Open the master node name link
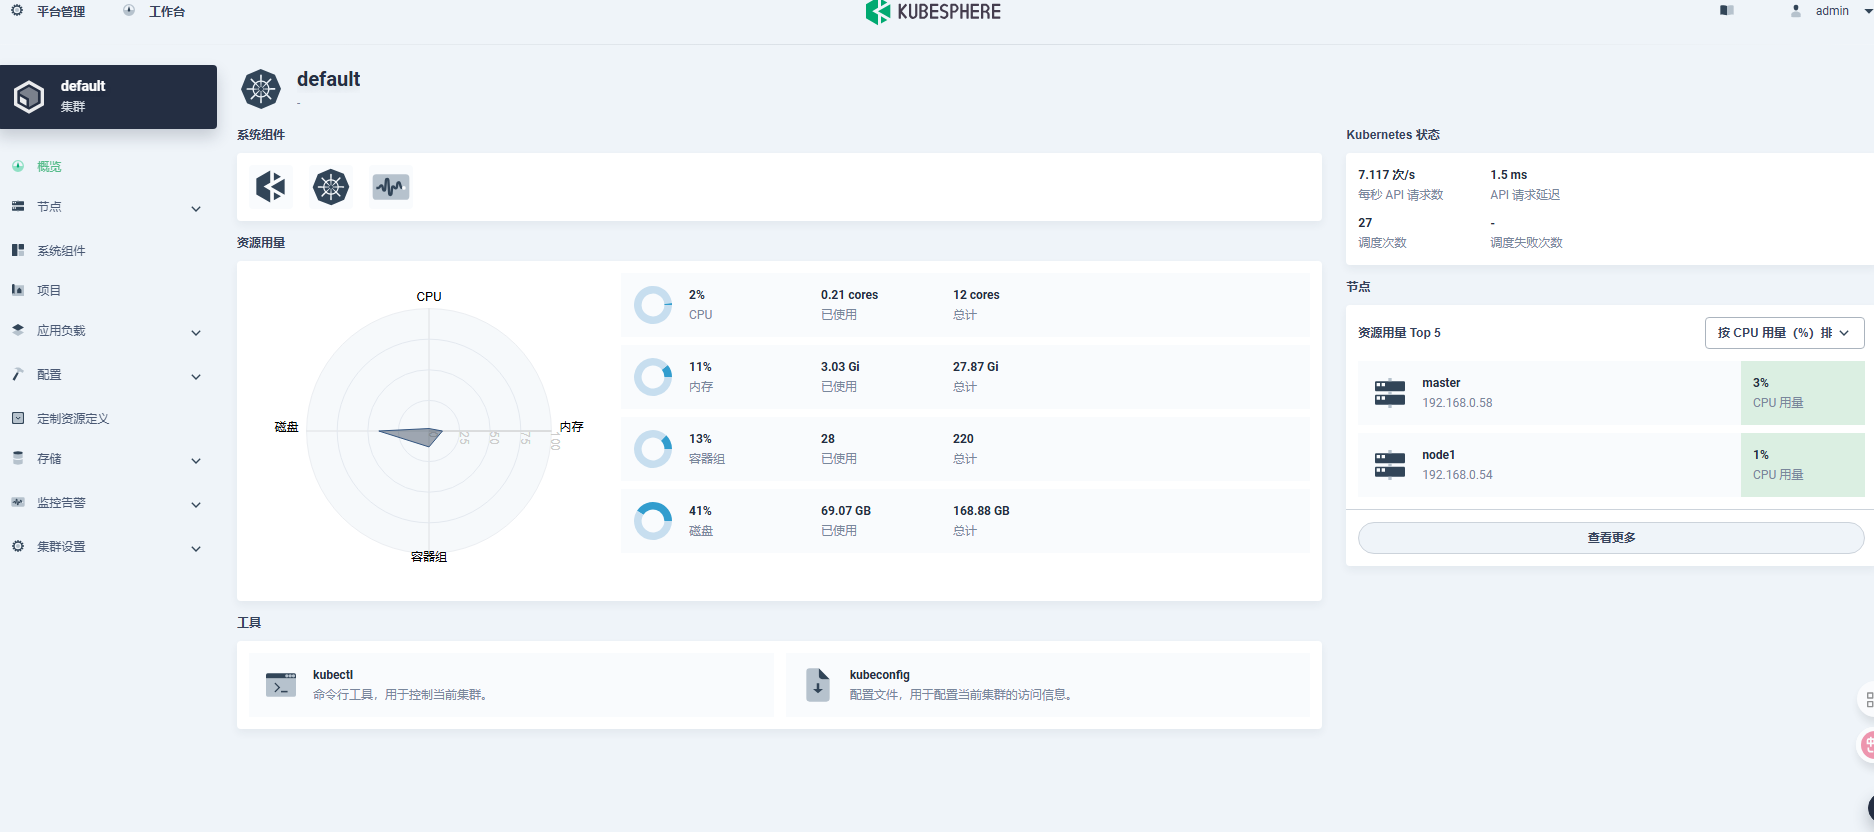Screen dimensions: 1874x832 coord(1441,383)
